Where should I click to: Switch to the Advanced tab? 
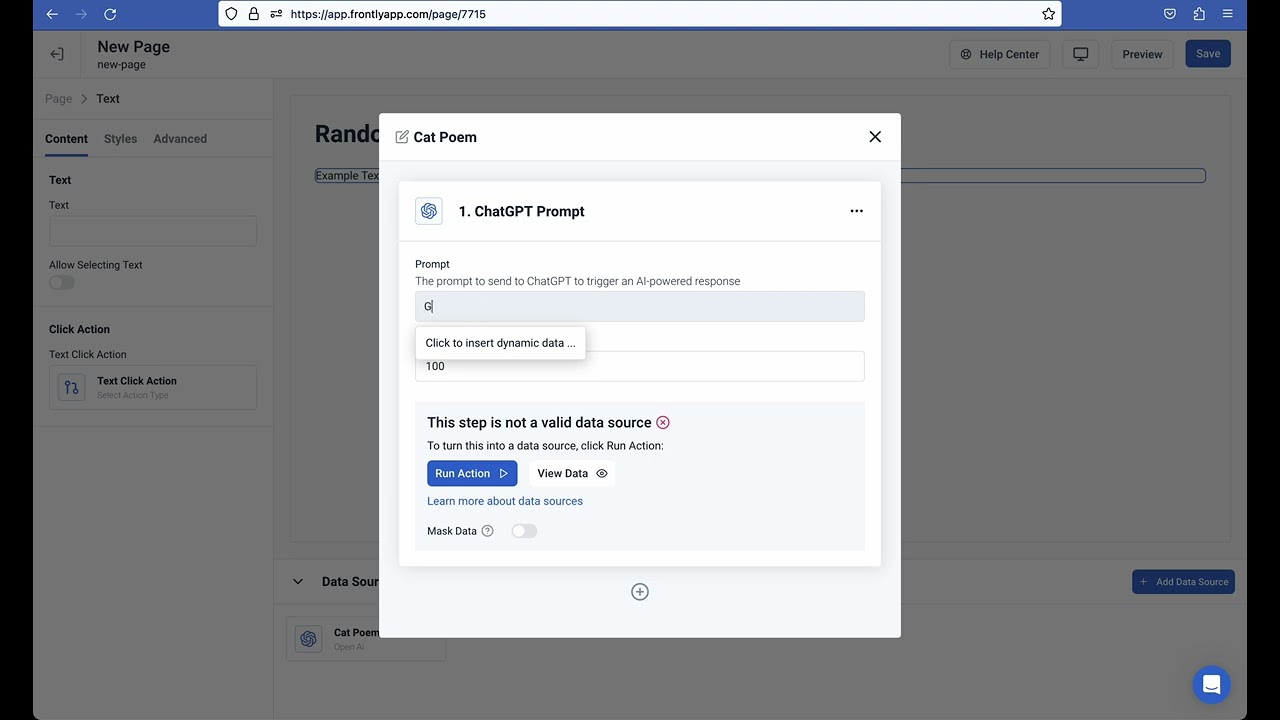point(180,139)
